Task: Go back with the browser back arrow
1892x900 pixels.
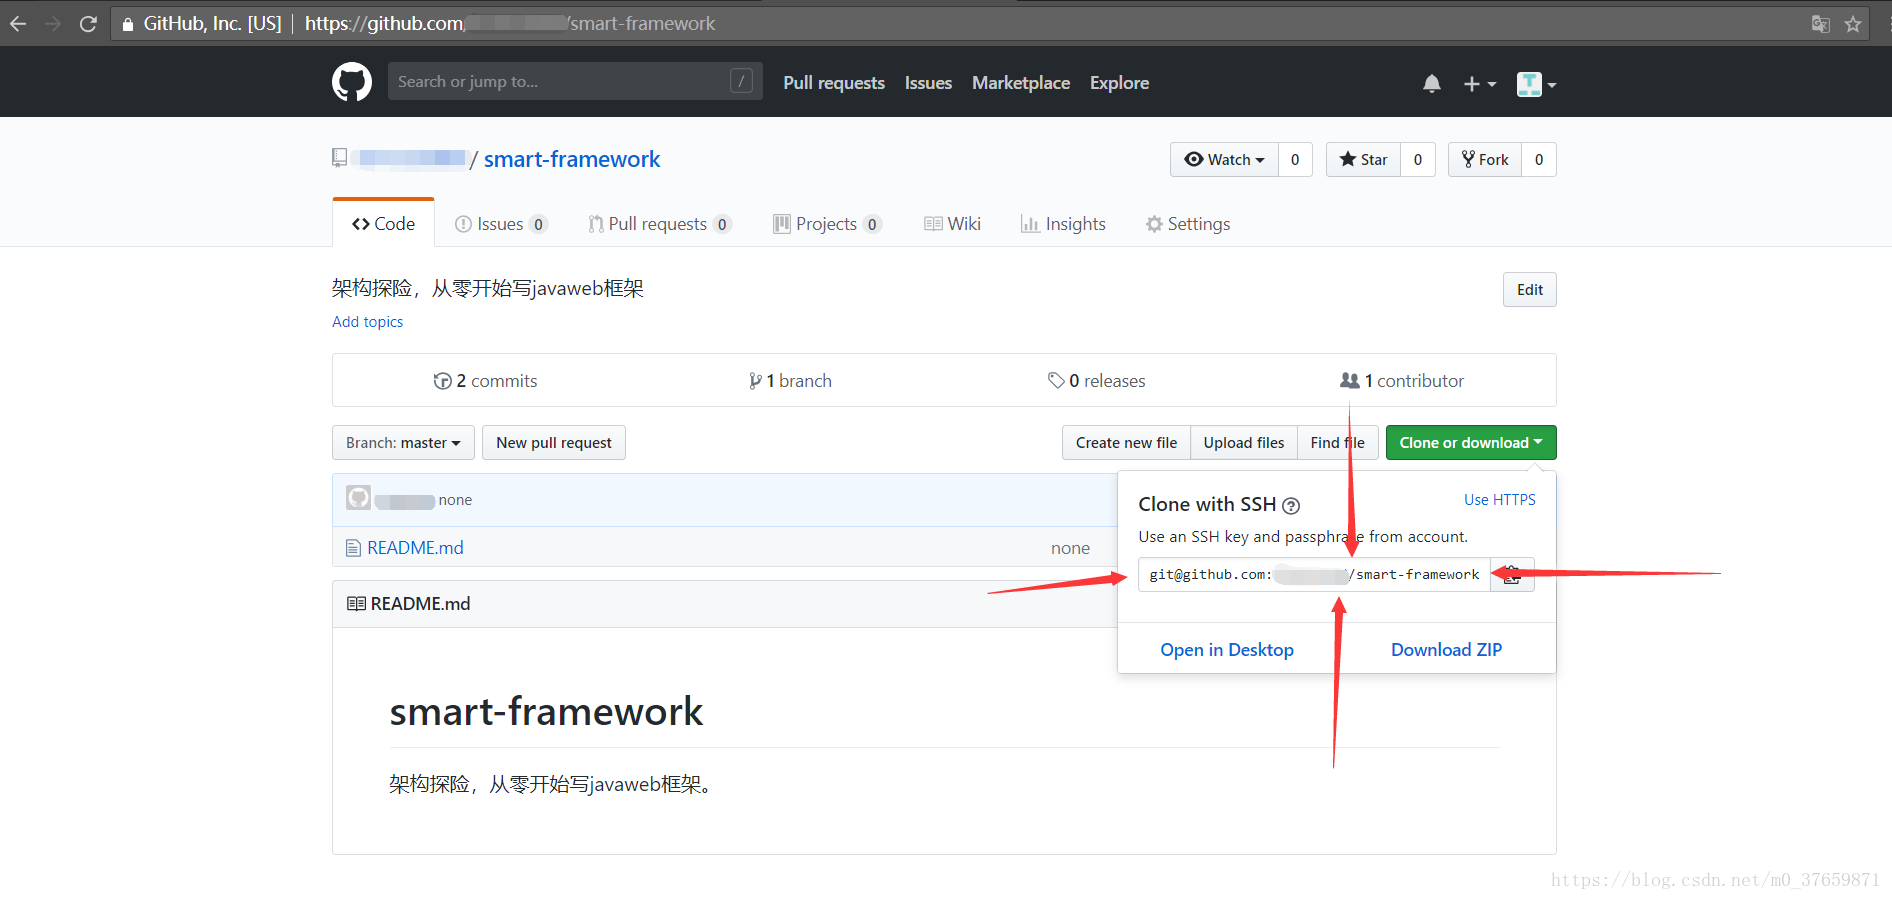Action: point(18,24)
